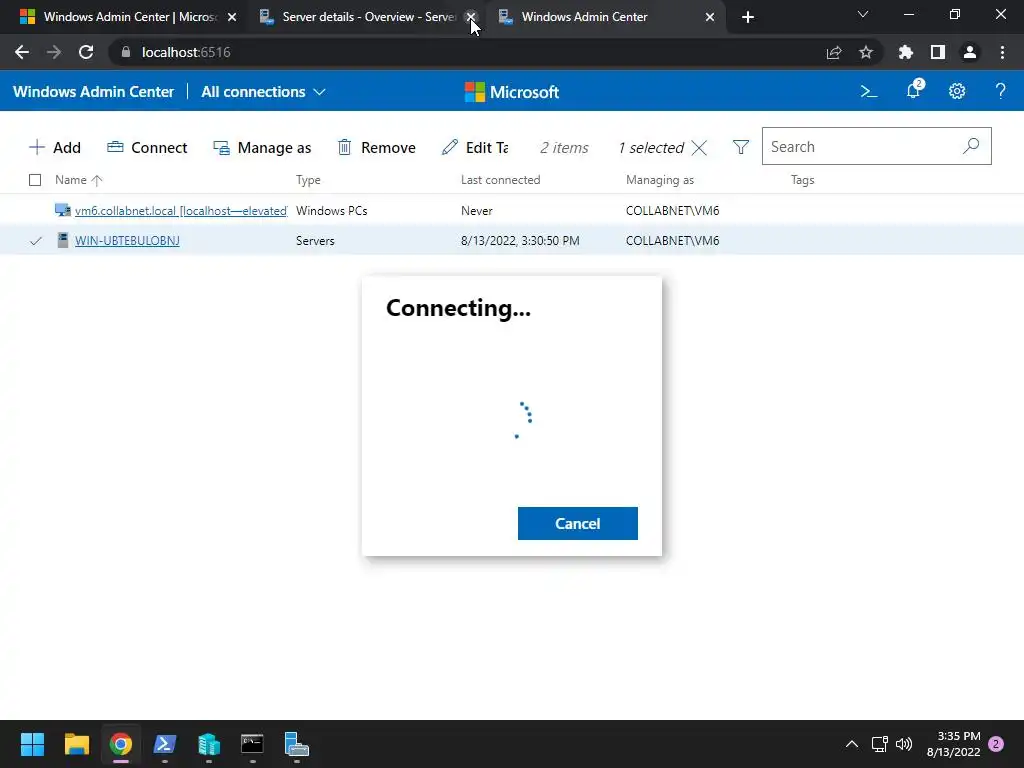
Task: Click the server icon for WIN-UBTEBULOBNJ
Action: (x=63, y=240)
